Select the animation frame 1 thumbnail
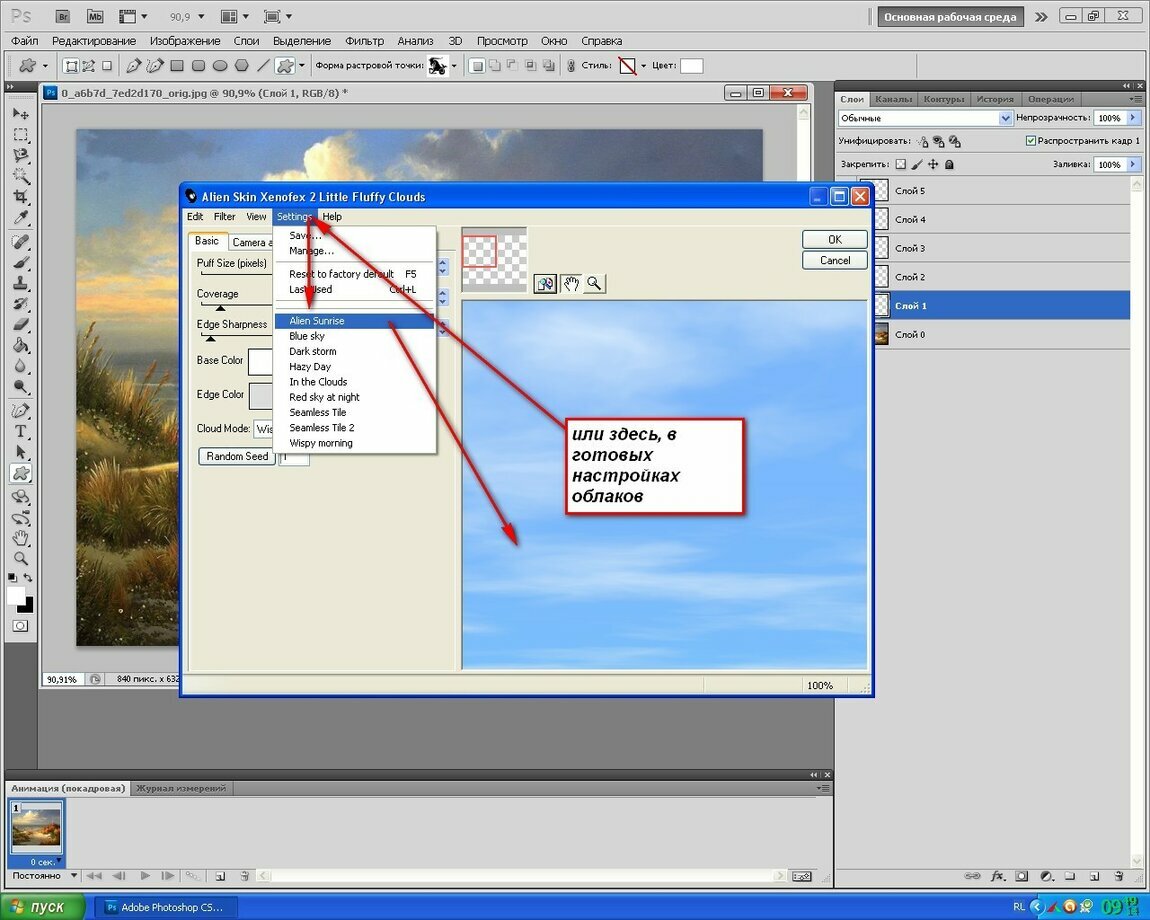 36,828
